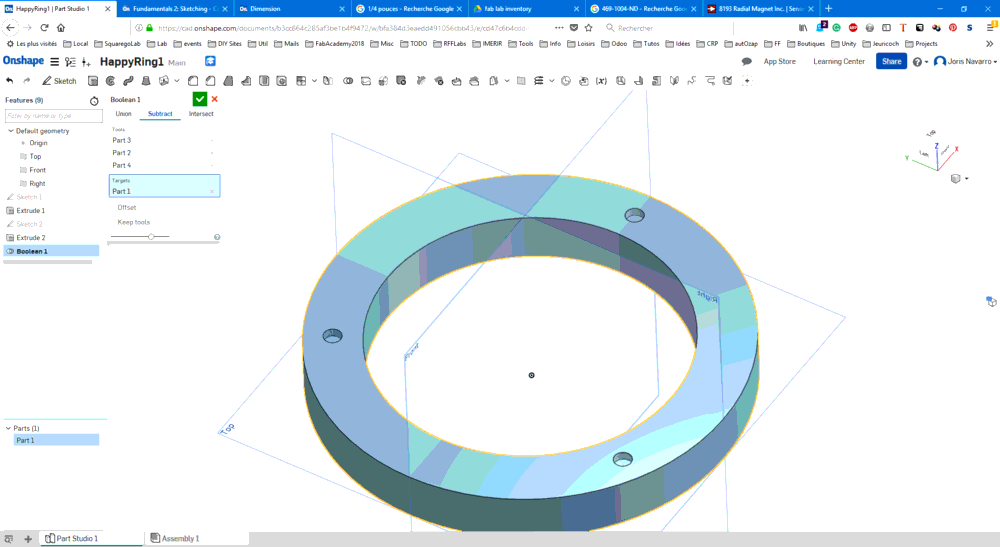Screen dimensions: 1000x547
Task: Open the view cube display menu
Action: (959, 179)
